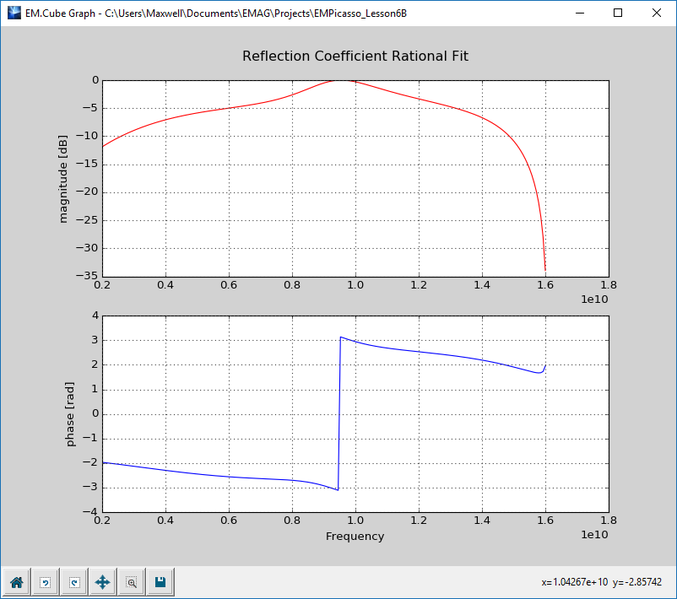This screenshot has width=677, height=599.
Task: Click the Save figure floppy icon
Action: click(x=161, y=582)
